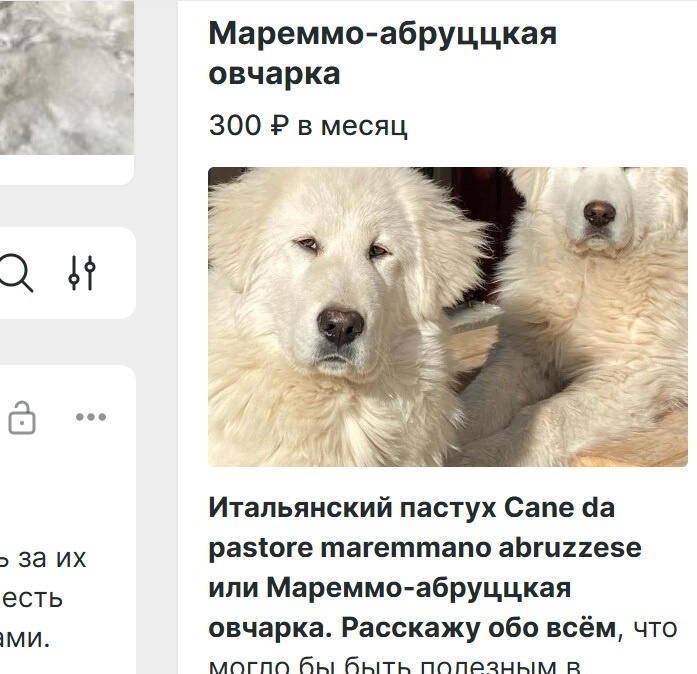Viewport: 697px width, 674px height.
Task: Click the word овчарка in the heading
Action: (274, 73)
